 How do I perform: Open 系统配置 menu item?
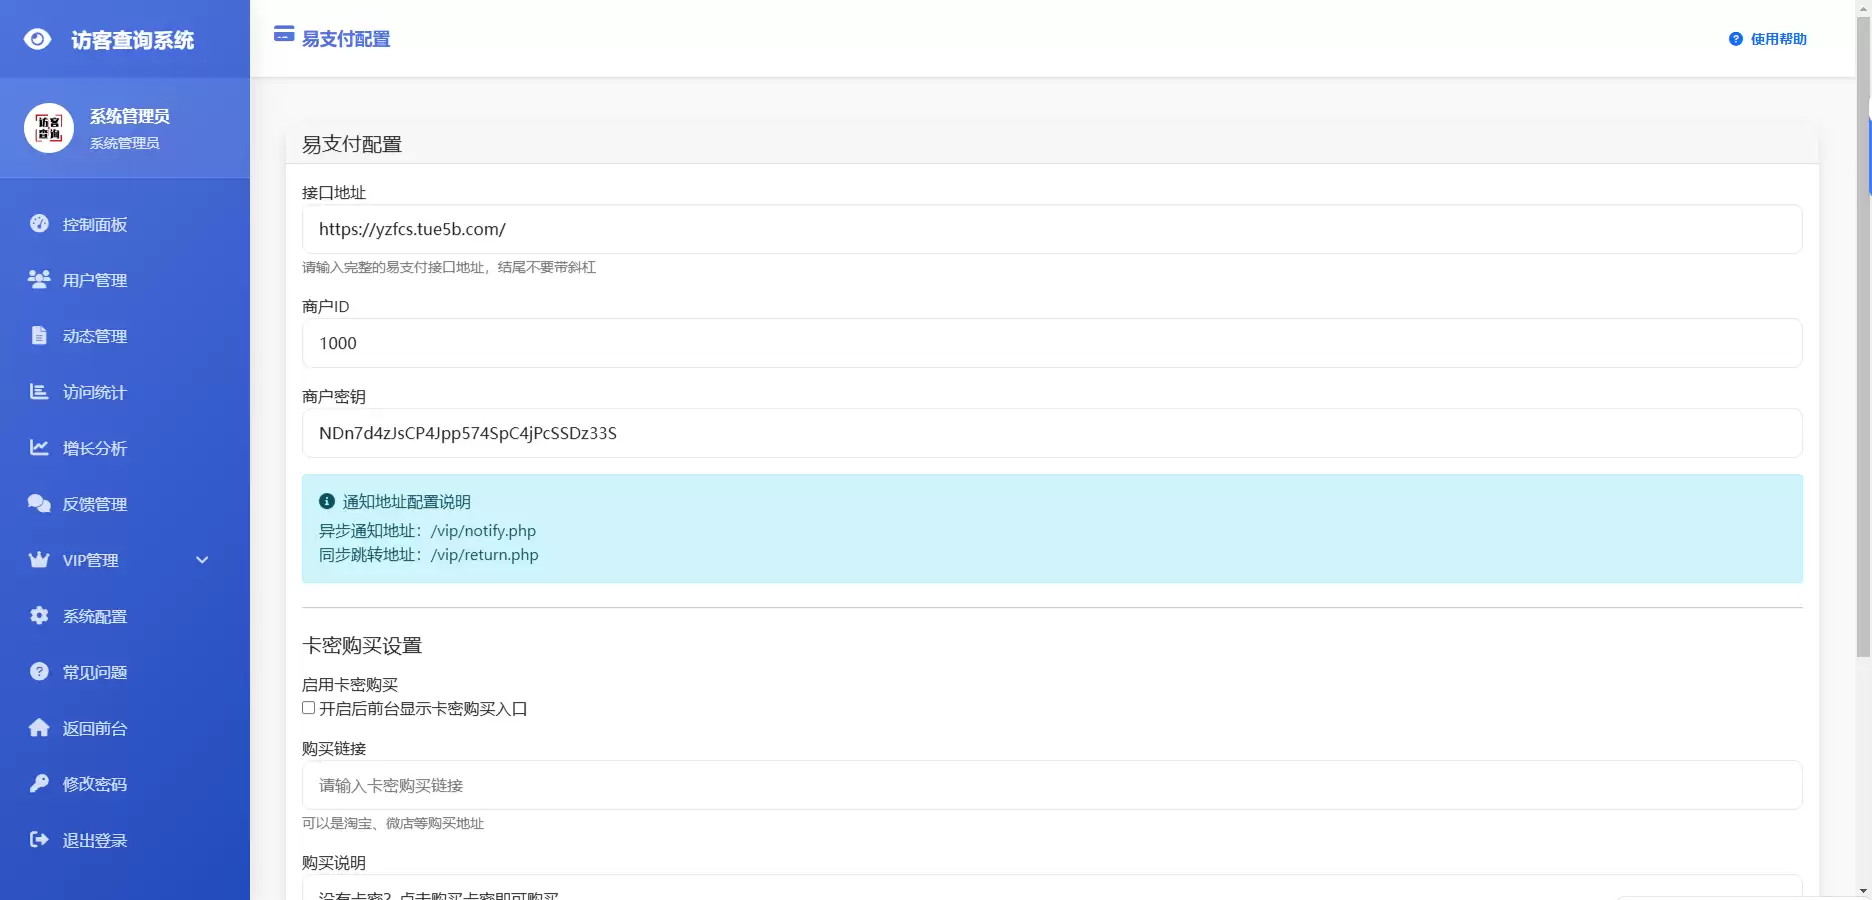[x=125, y=616]
